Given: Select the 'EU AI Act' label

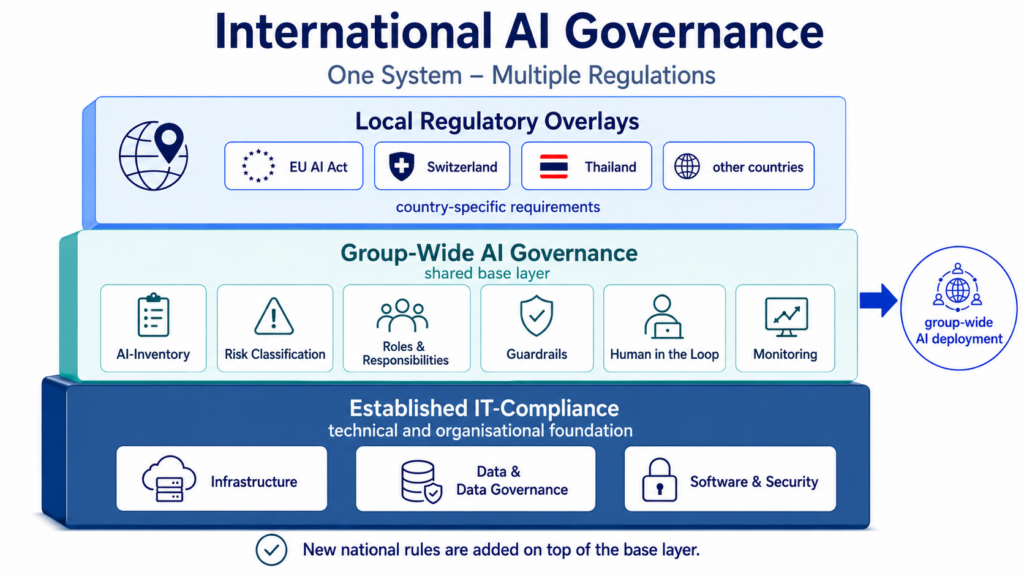Looking at the screenshot, I should point(319,167).
